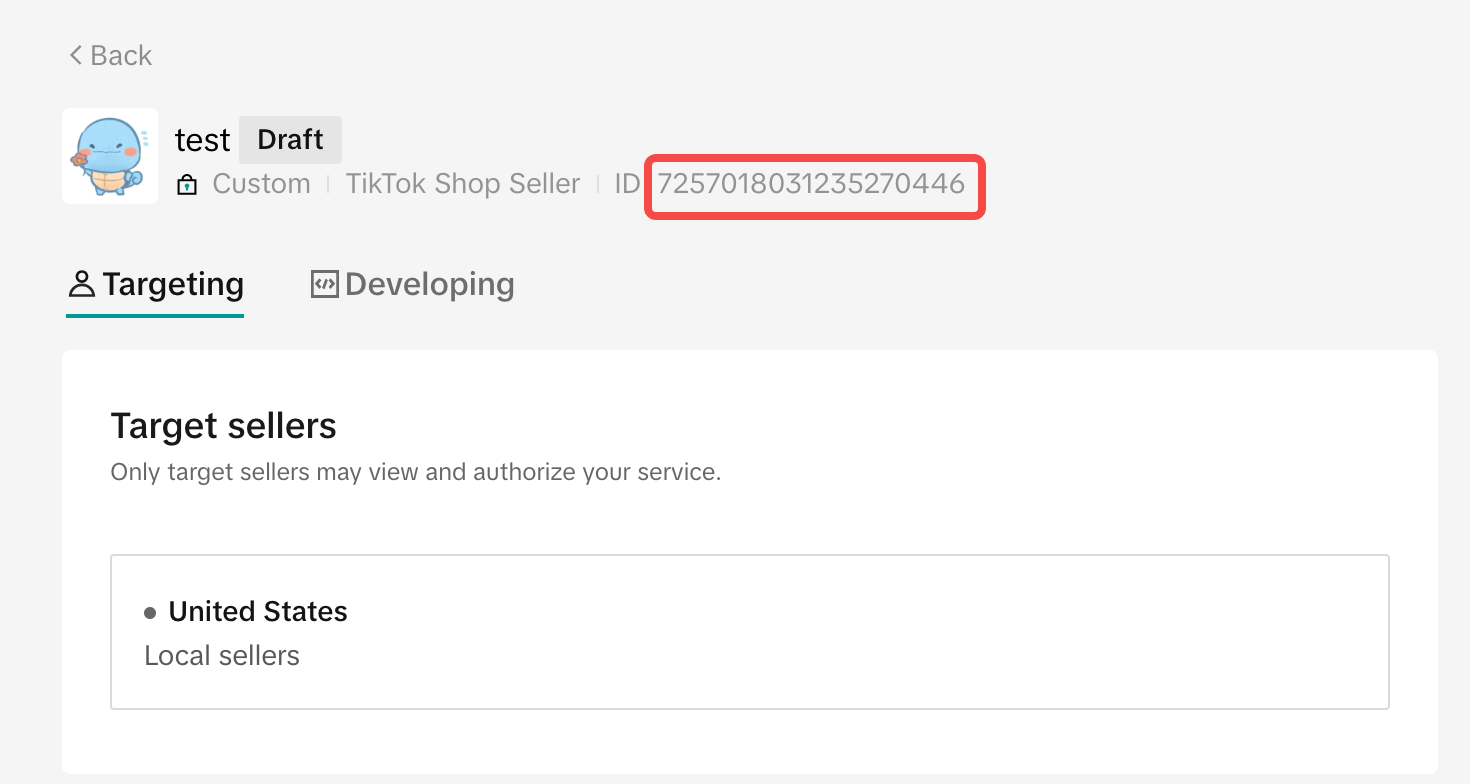
Task: Click the TikTok Shop Seller label
Action: coord(463,184)
